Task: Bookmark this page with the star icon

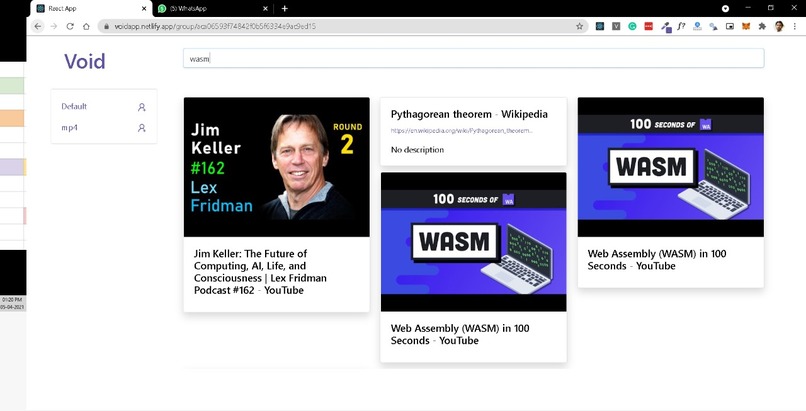Action: click(x=579, y=26)
